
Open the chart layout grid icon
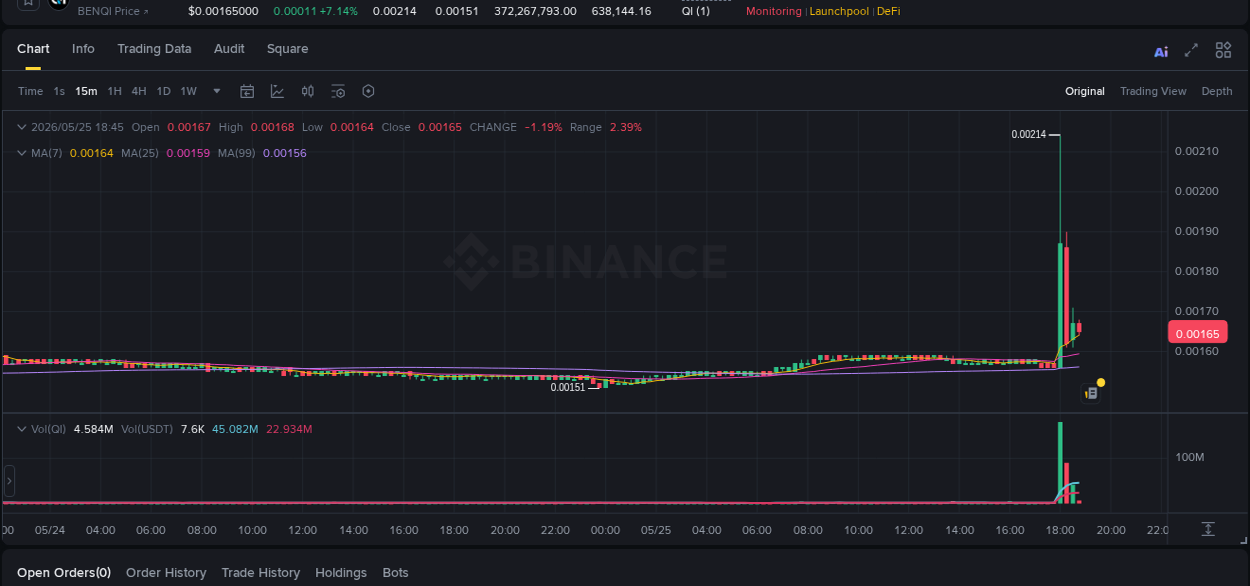pyautogui.click(x=1223, y=50)
